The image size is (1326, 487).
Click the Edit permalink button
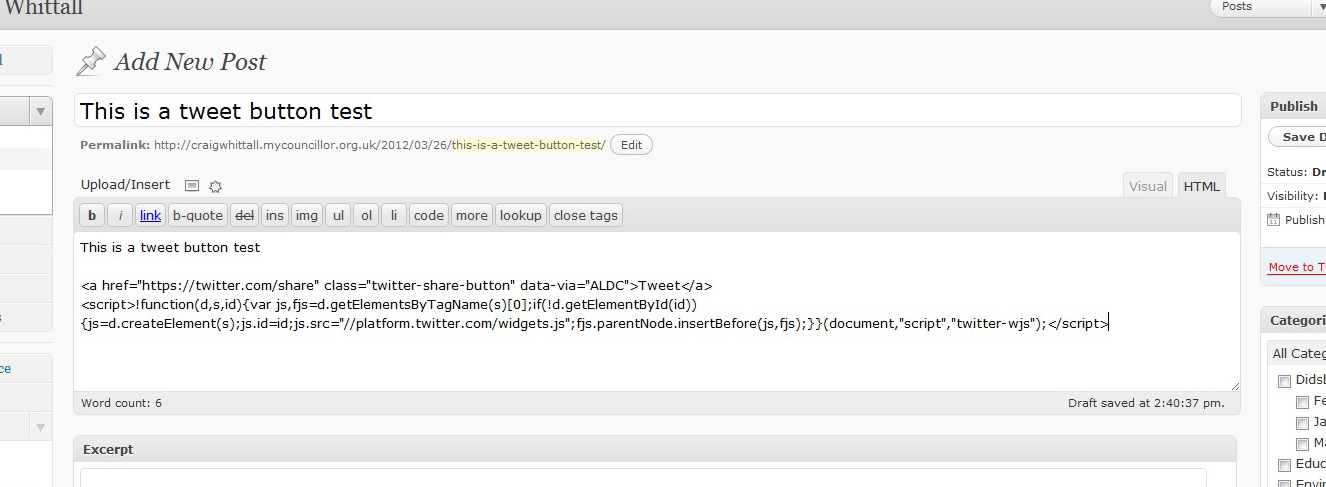(631, 145)
